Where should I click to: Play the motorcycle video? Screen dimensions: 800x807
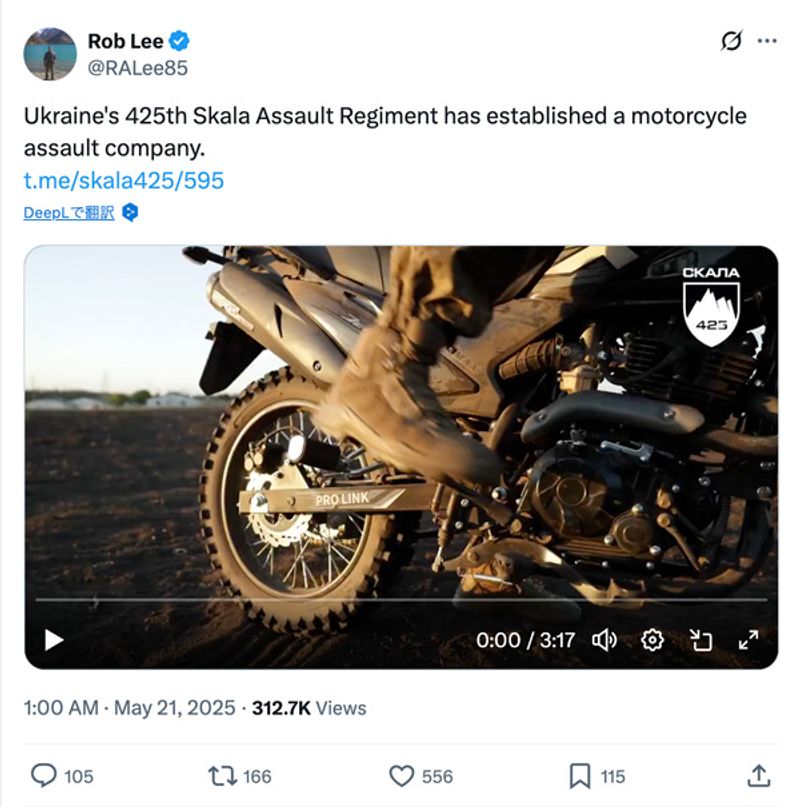pyautogui.click(x=54, y=640)
